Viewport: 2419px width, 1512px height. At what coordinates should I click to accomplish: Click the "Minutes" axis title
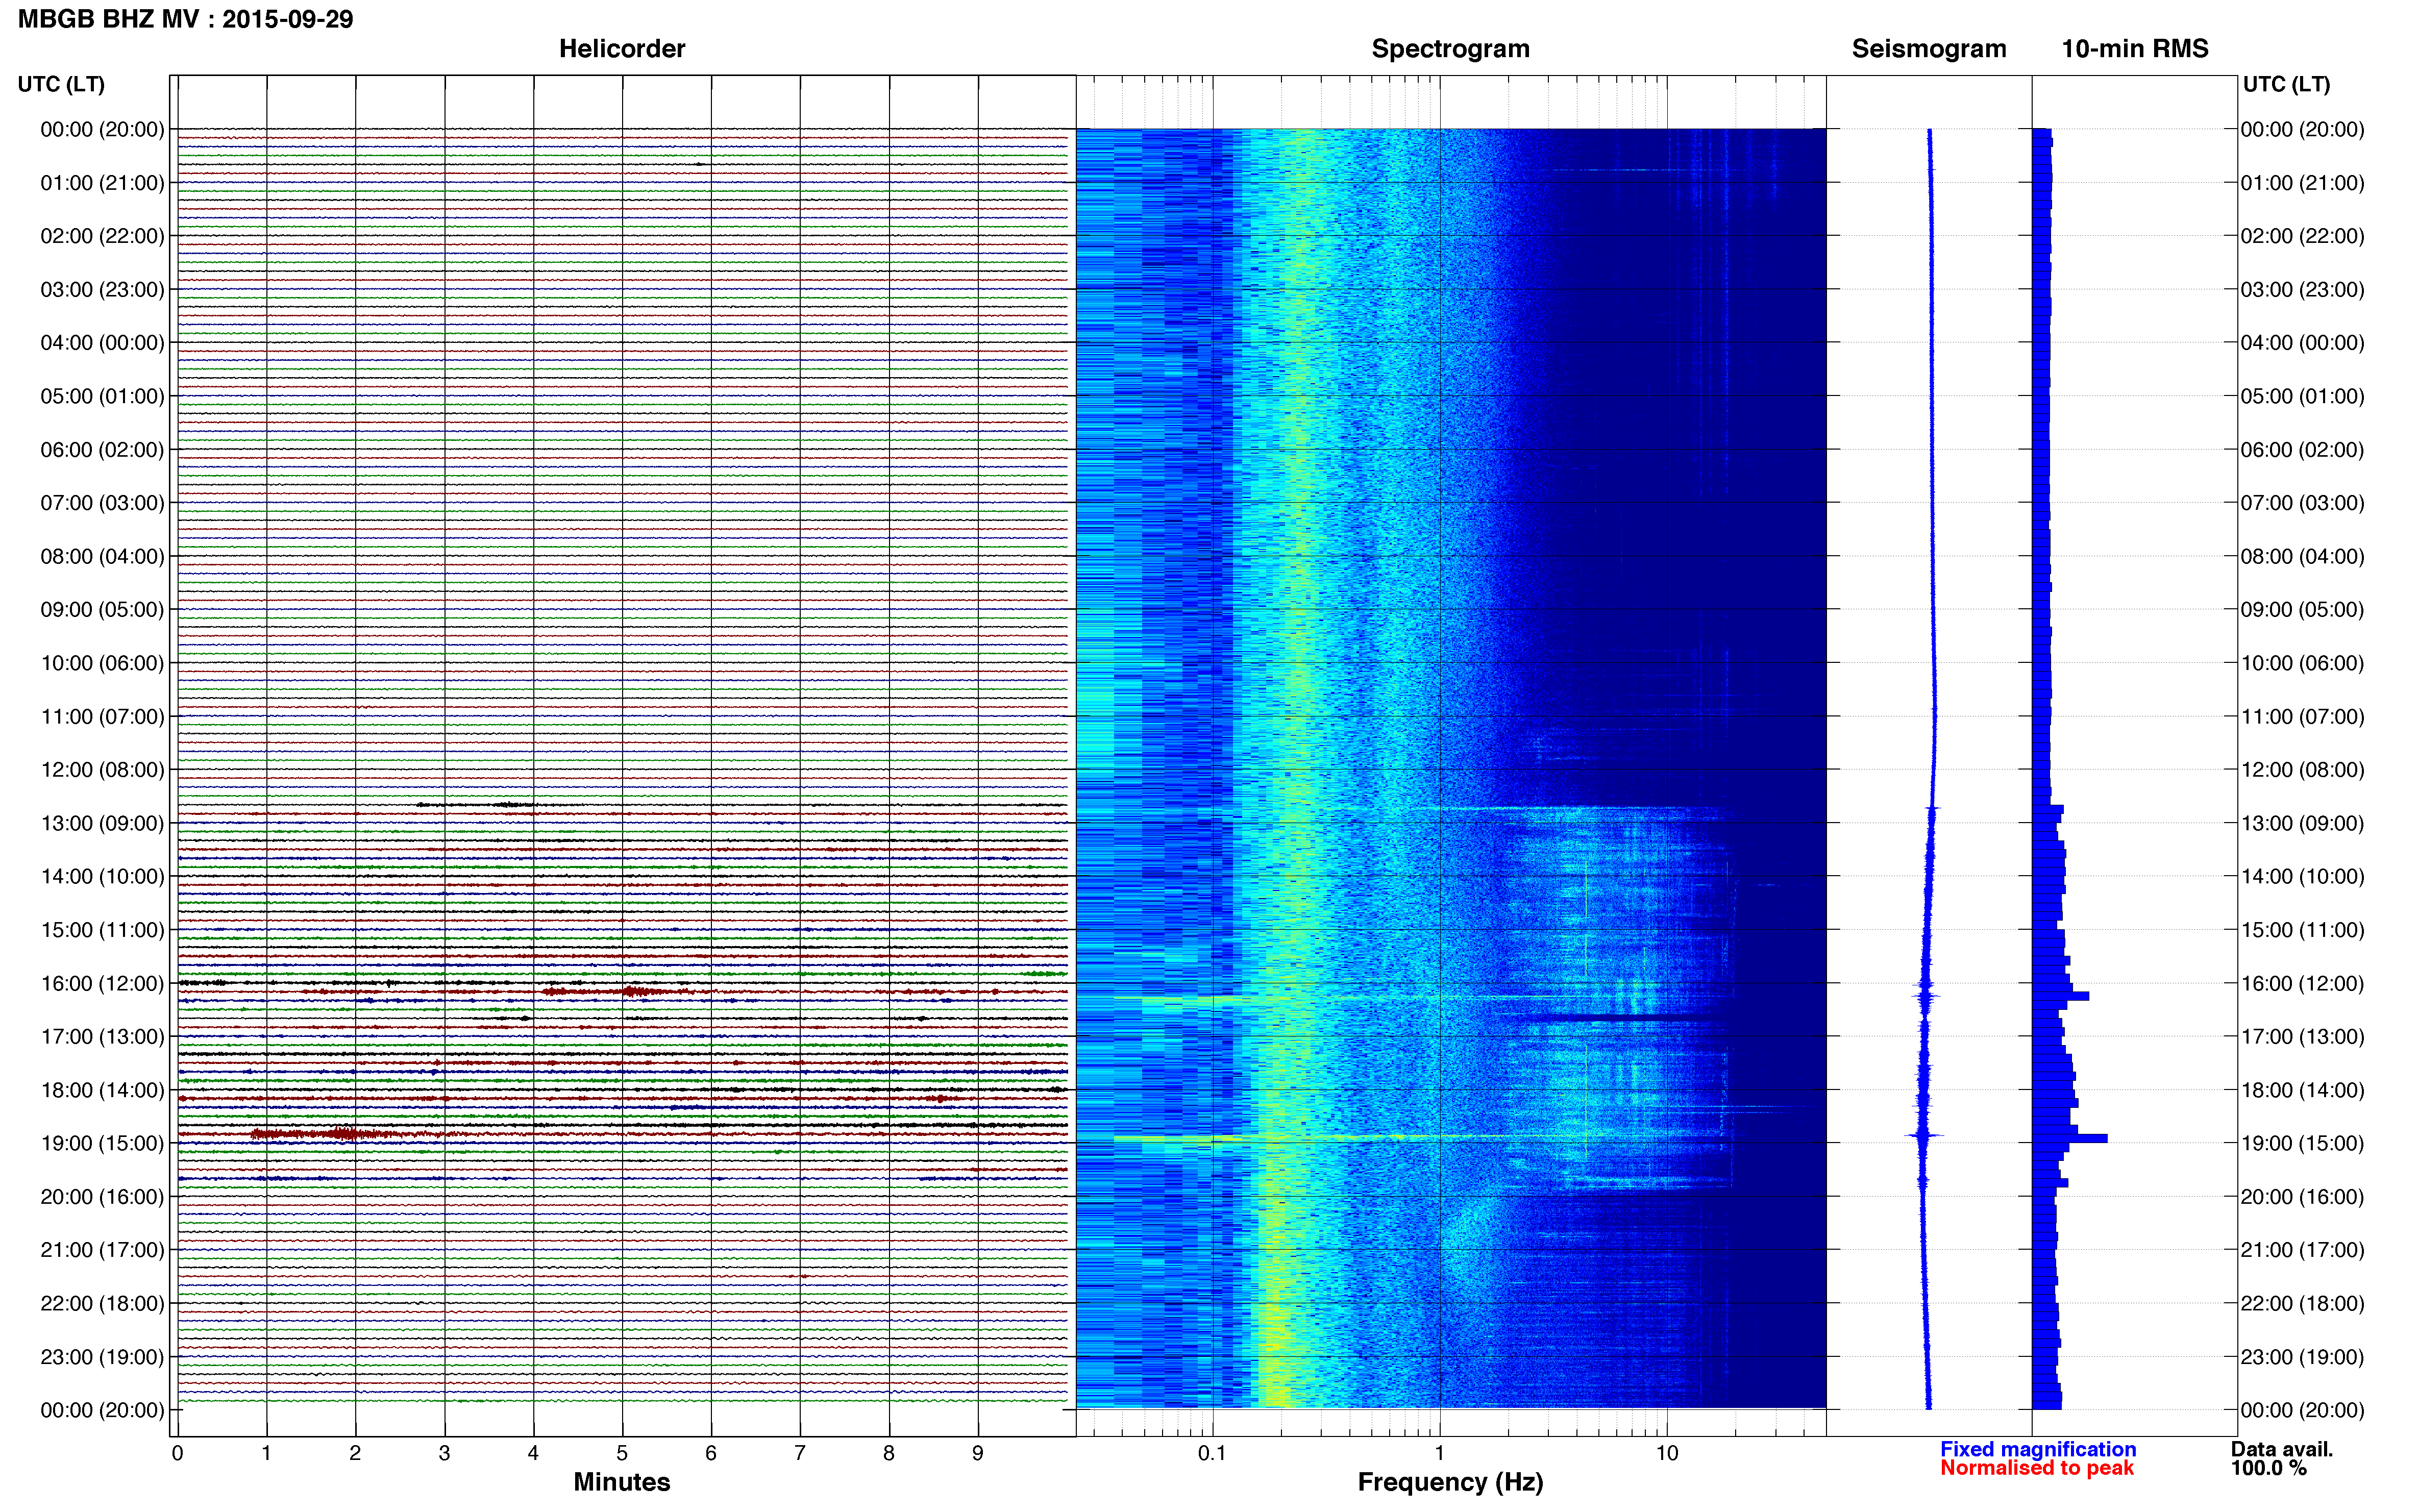(622, 1482)
